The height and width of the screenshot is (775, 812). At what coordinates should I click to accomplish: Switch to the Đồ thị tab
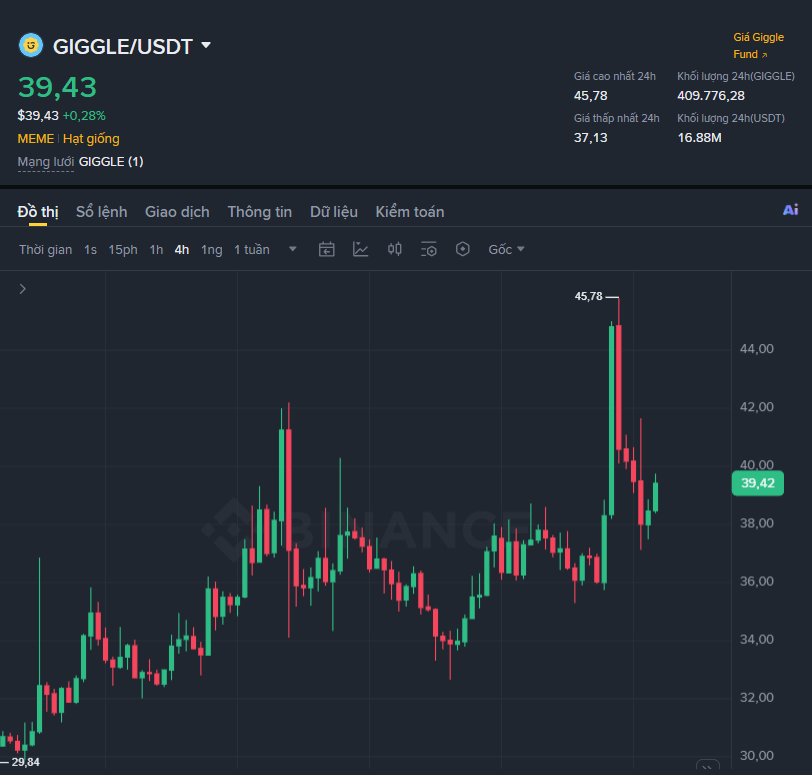coord(38,212)
